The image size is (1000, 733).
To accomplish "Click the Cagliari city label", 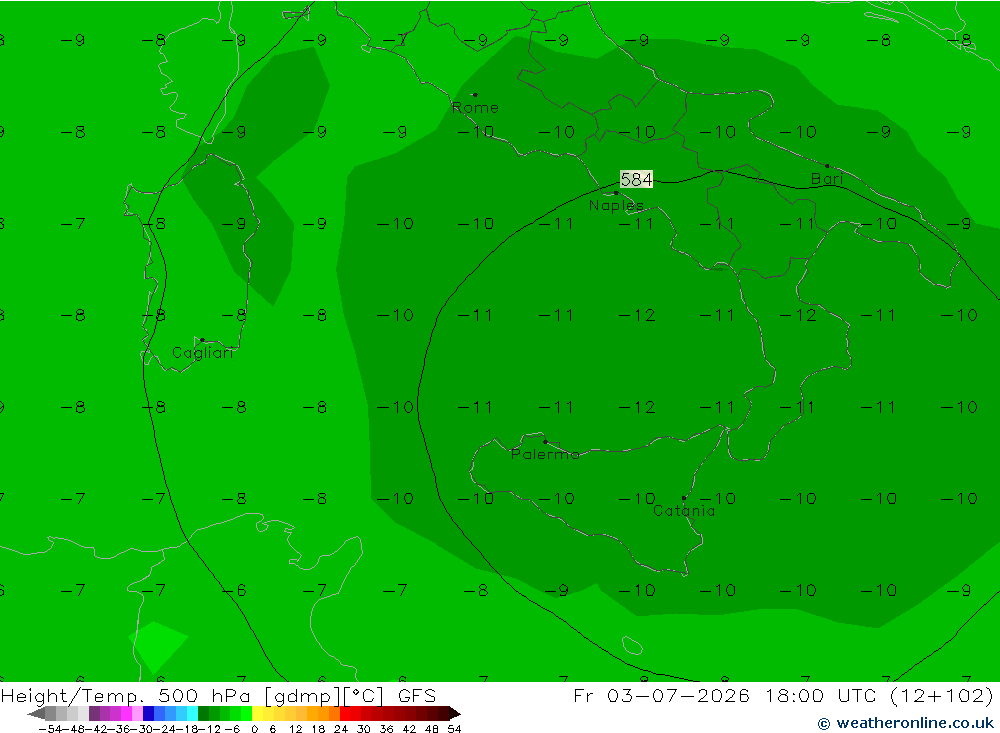I will [202, 353].
